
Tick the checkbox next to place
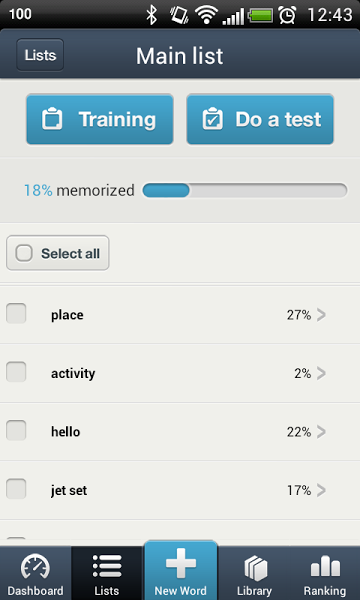click(x=16, y=314)
